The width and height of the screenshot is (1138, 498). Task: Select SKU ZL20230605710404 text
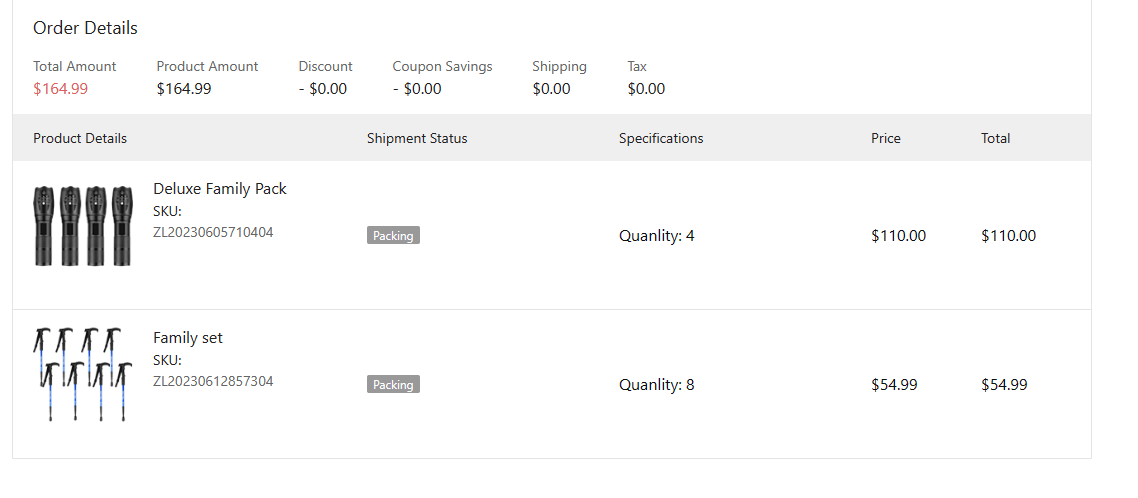(213, 232)
